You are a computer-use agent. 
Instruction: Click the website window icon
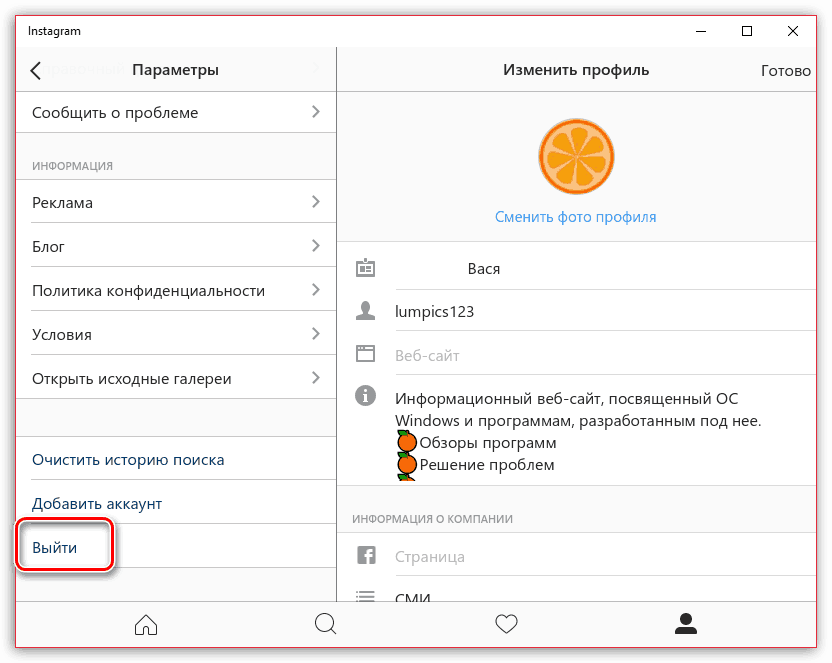[365, 353]
